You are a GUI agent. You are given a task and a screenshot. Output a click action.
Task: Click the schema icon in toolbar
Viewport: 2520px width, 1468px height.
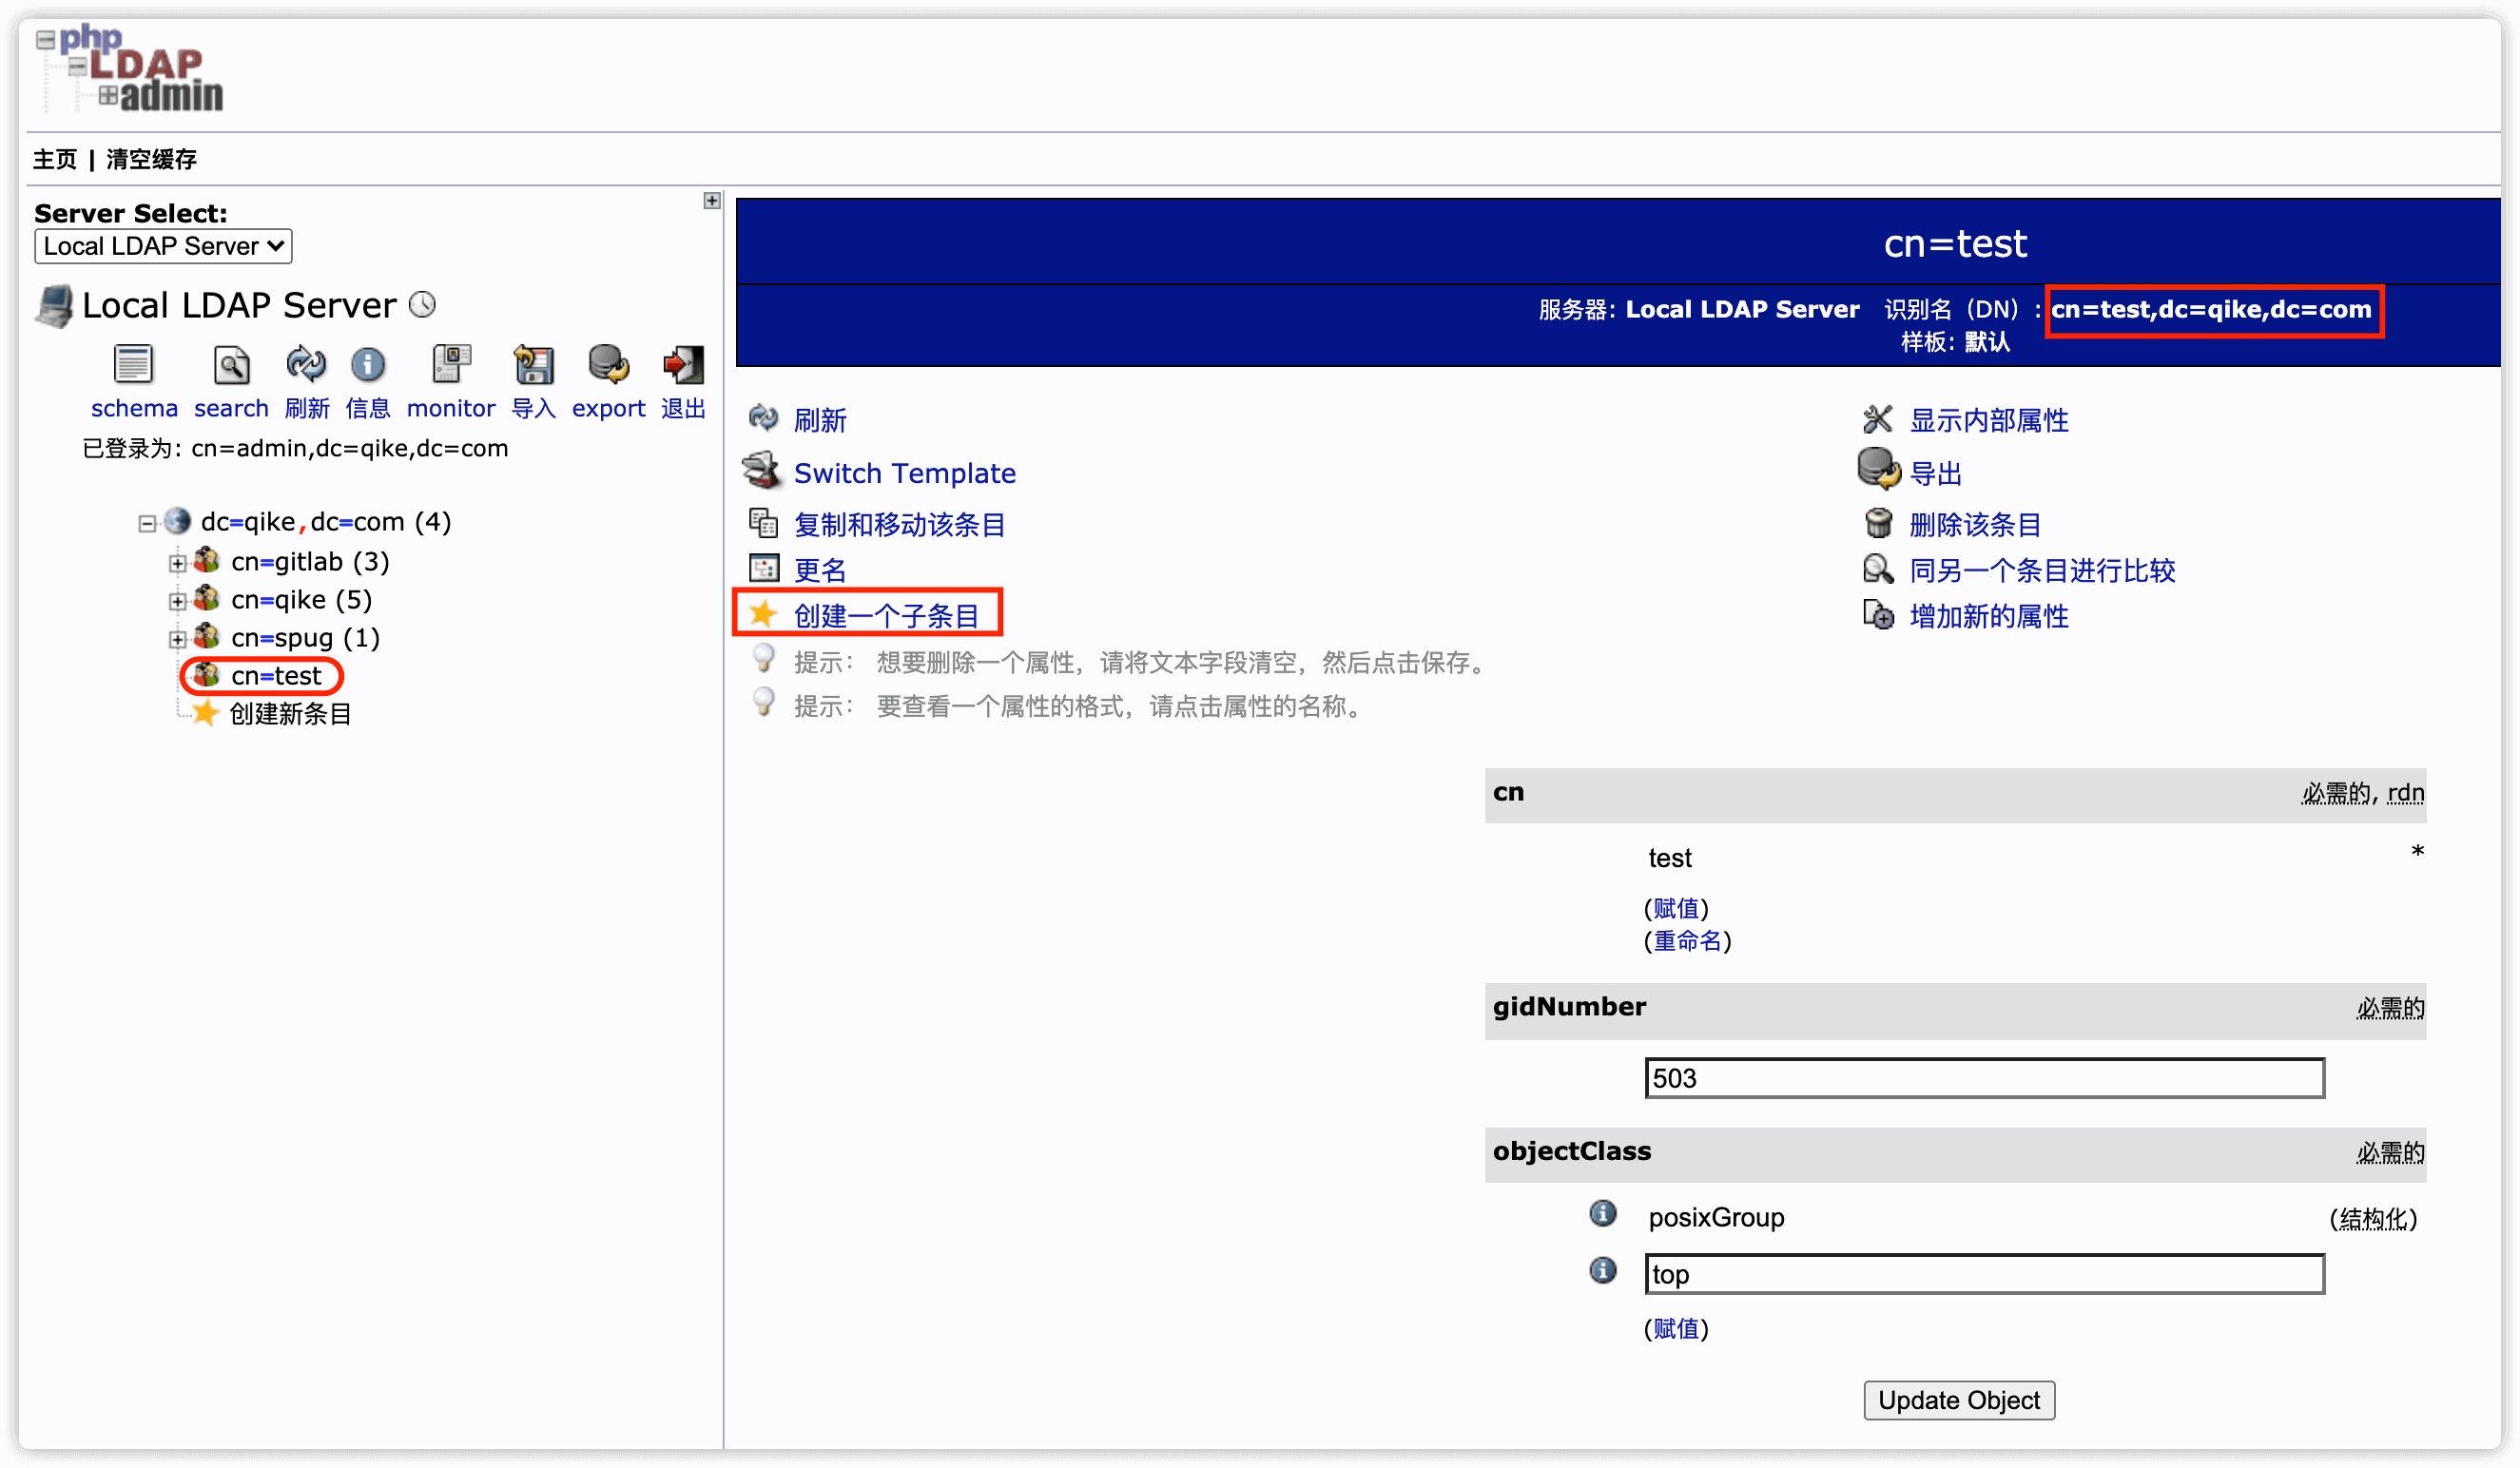133,367
